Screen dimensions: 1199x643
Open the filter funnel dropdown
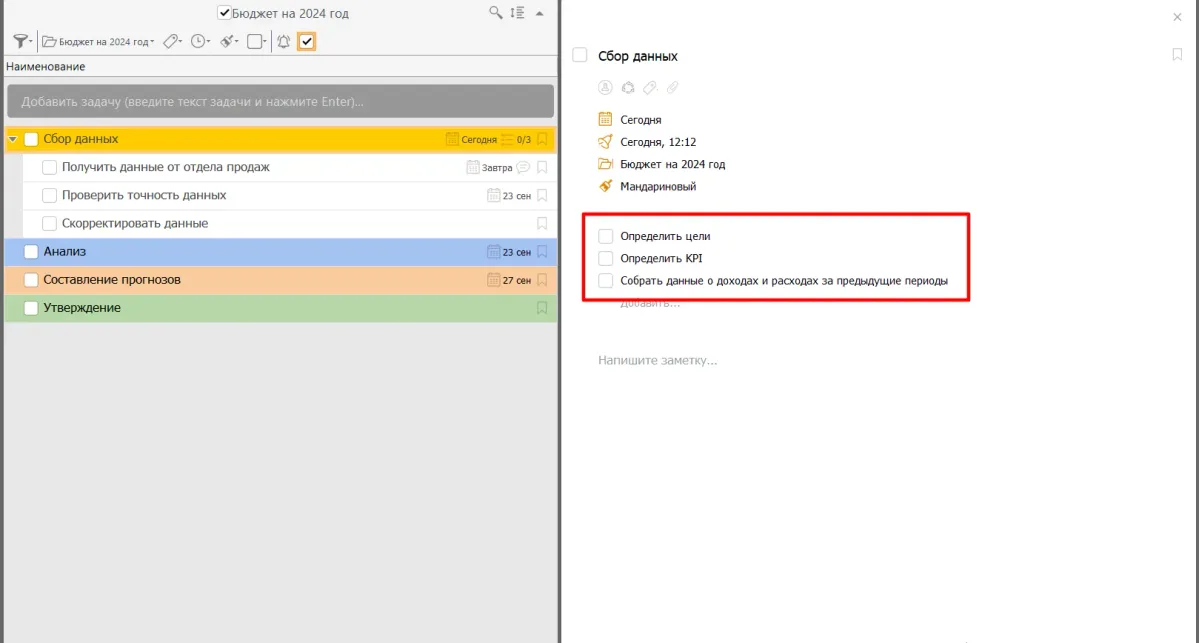click(x=21, y=41)
